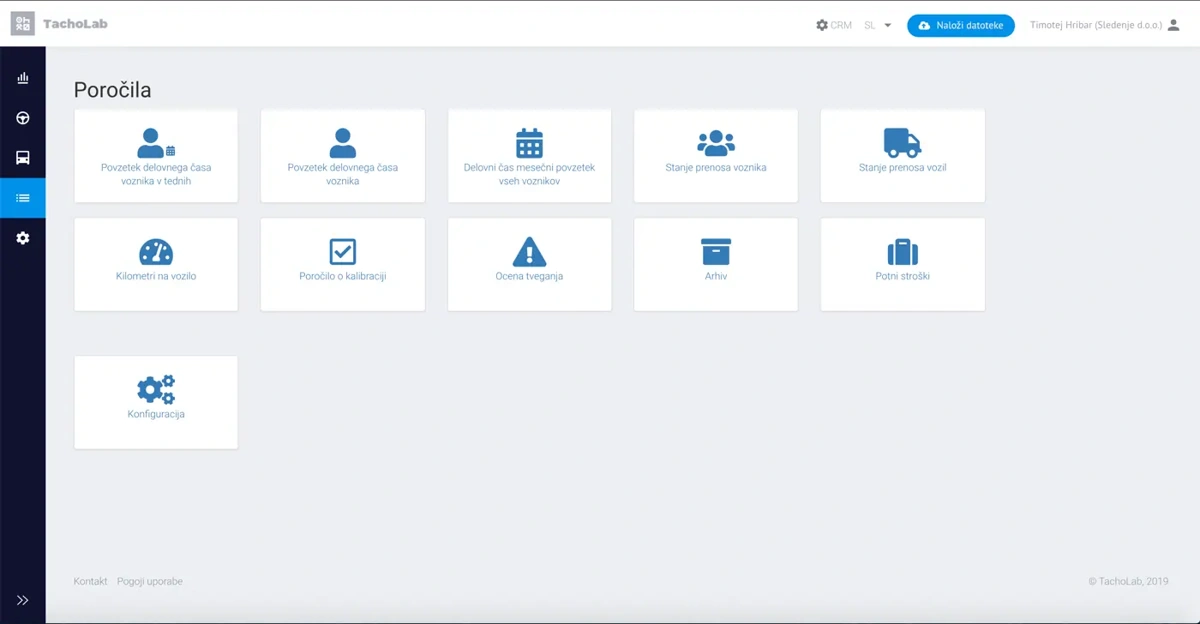Click the TachoLab logo icon
1200x624 pixels.
[x=23, y=23]
